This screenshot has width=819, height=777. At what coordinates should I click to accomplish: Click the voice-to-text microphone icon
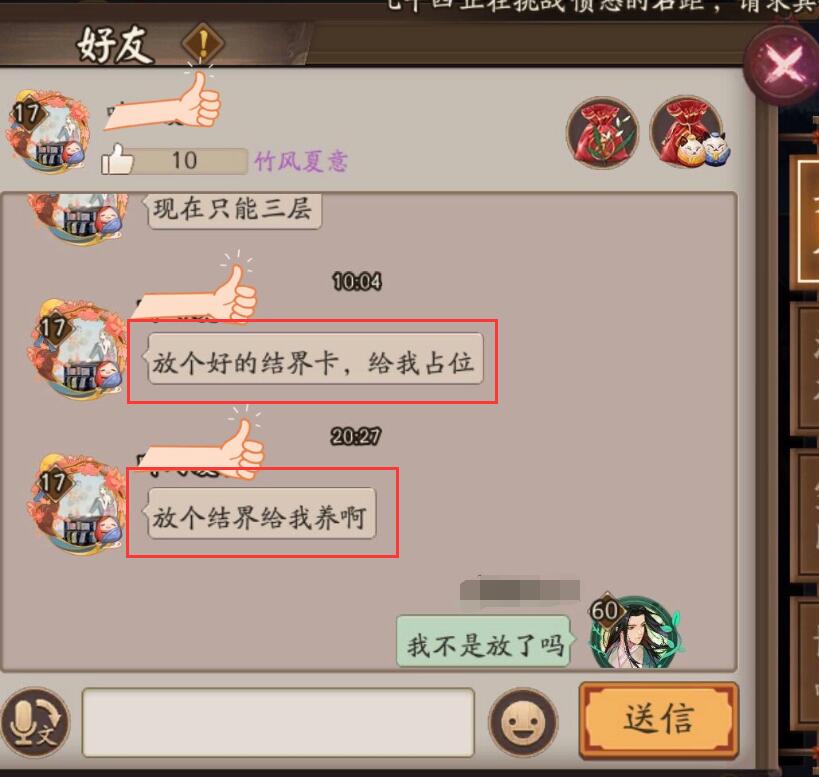pos(35,722)
